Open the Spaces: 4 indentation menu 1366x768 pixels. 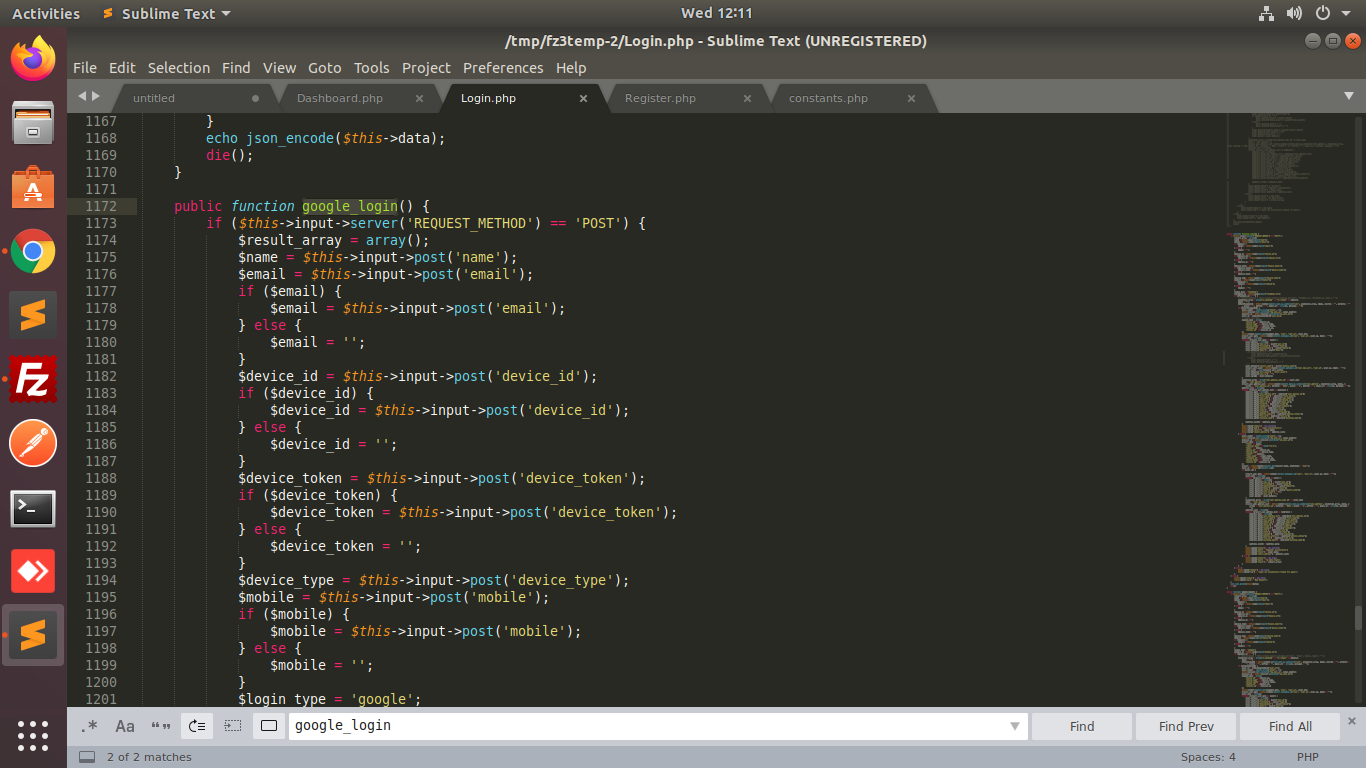1208,757
